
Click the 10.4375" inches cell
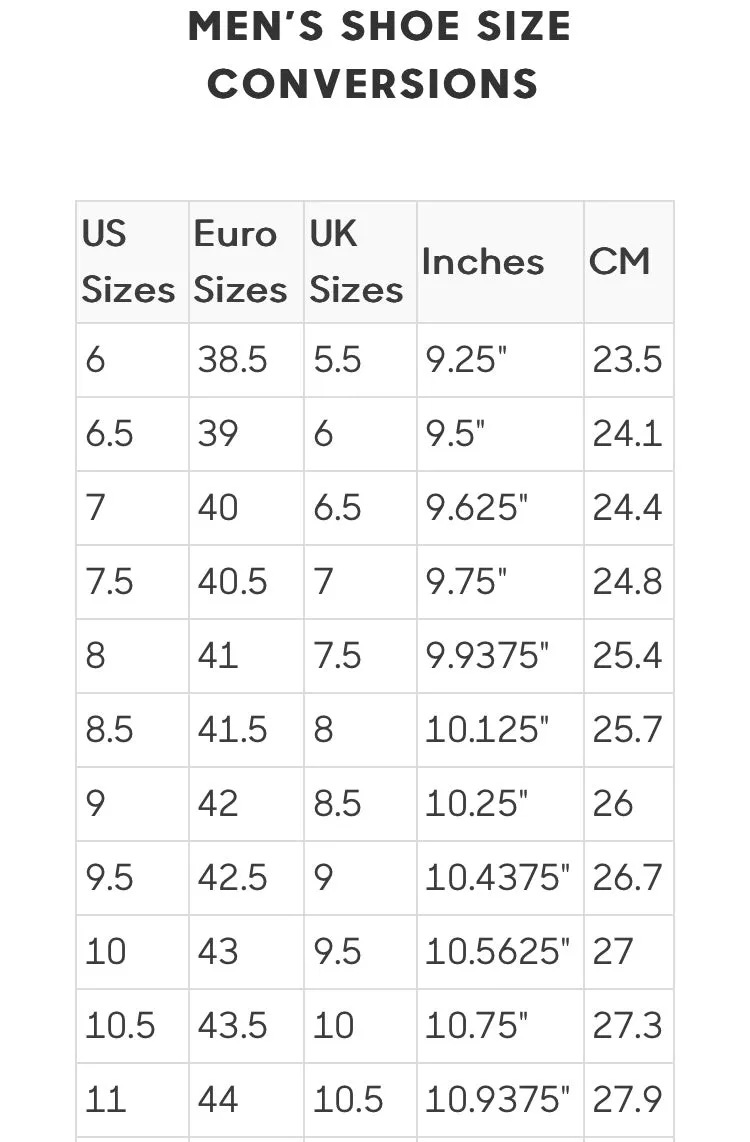point(500,878)
